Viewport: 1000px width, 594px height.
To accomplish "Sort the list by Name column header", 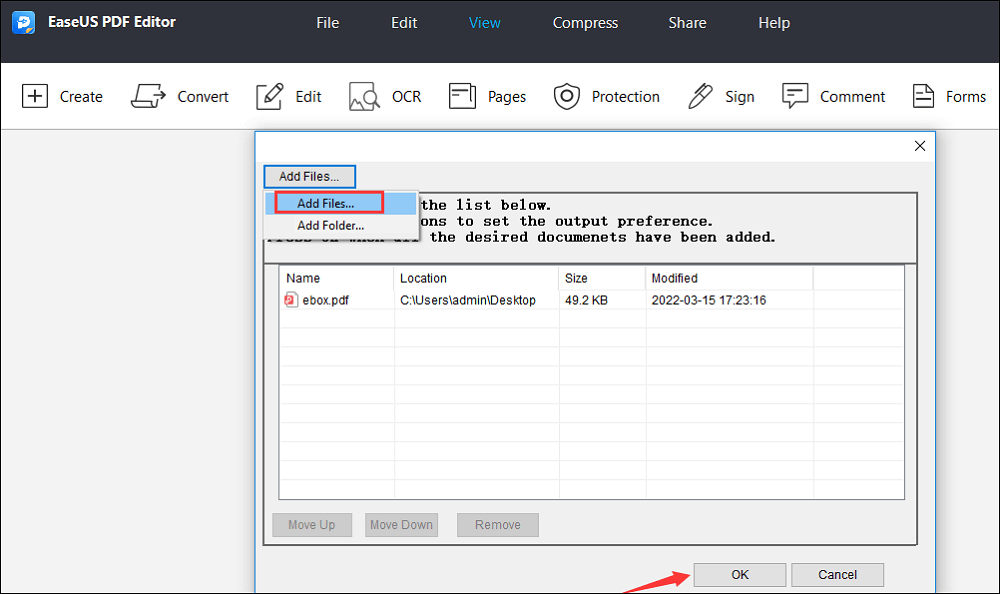I will tap(336, 278).
